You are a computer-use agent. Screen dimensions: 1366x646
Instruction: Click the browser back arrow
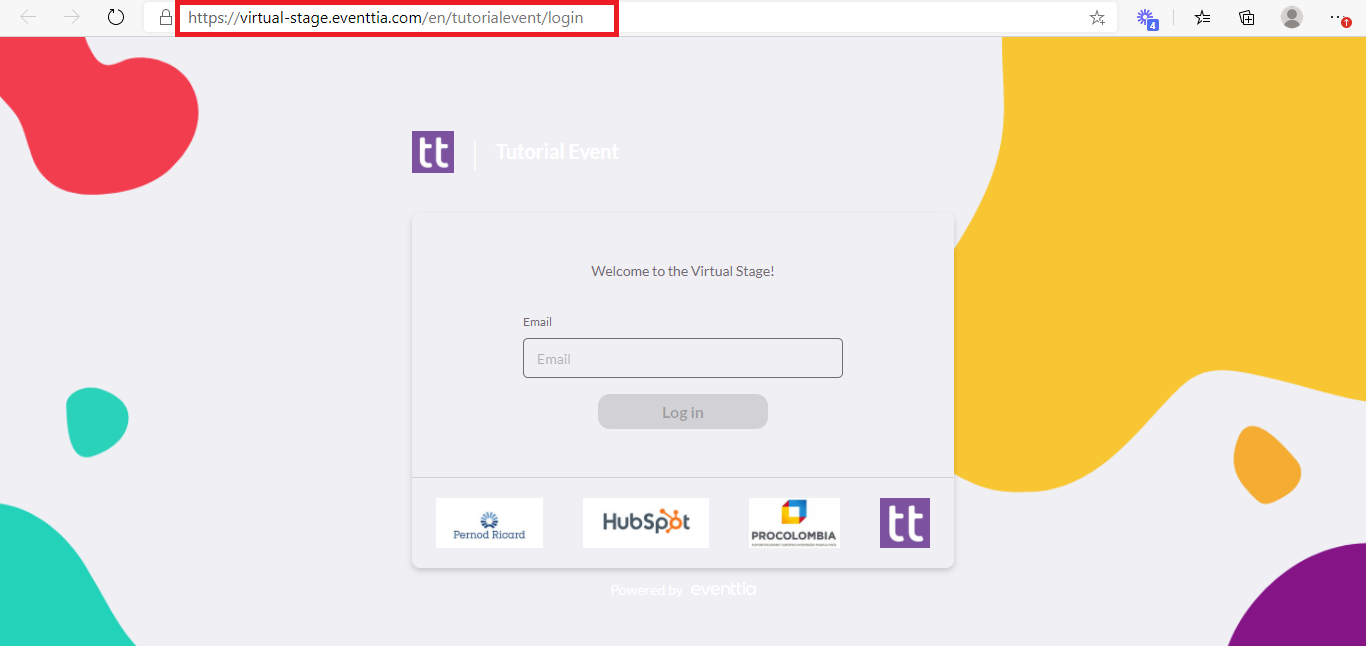[x=28, y=17]
